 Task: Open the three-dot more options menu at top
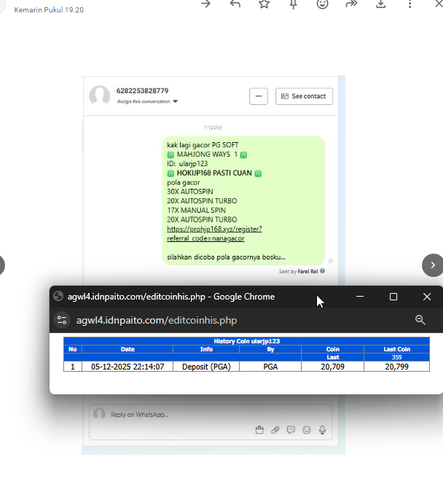tap(410, 4)
